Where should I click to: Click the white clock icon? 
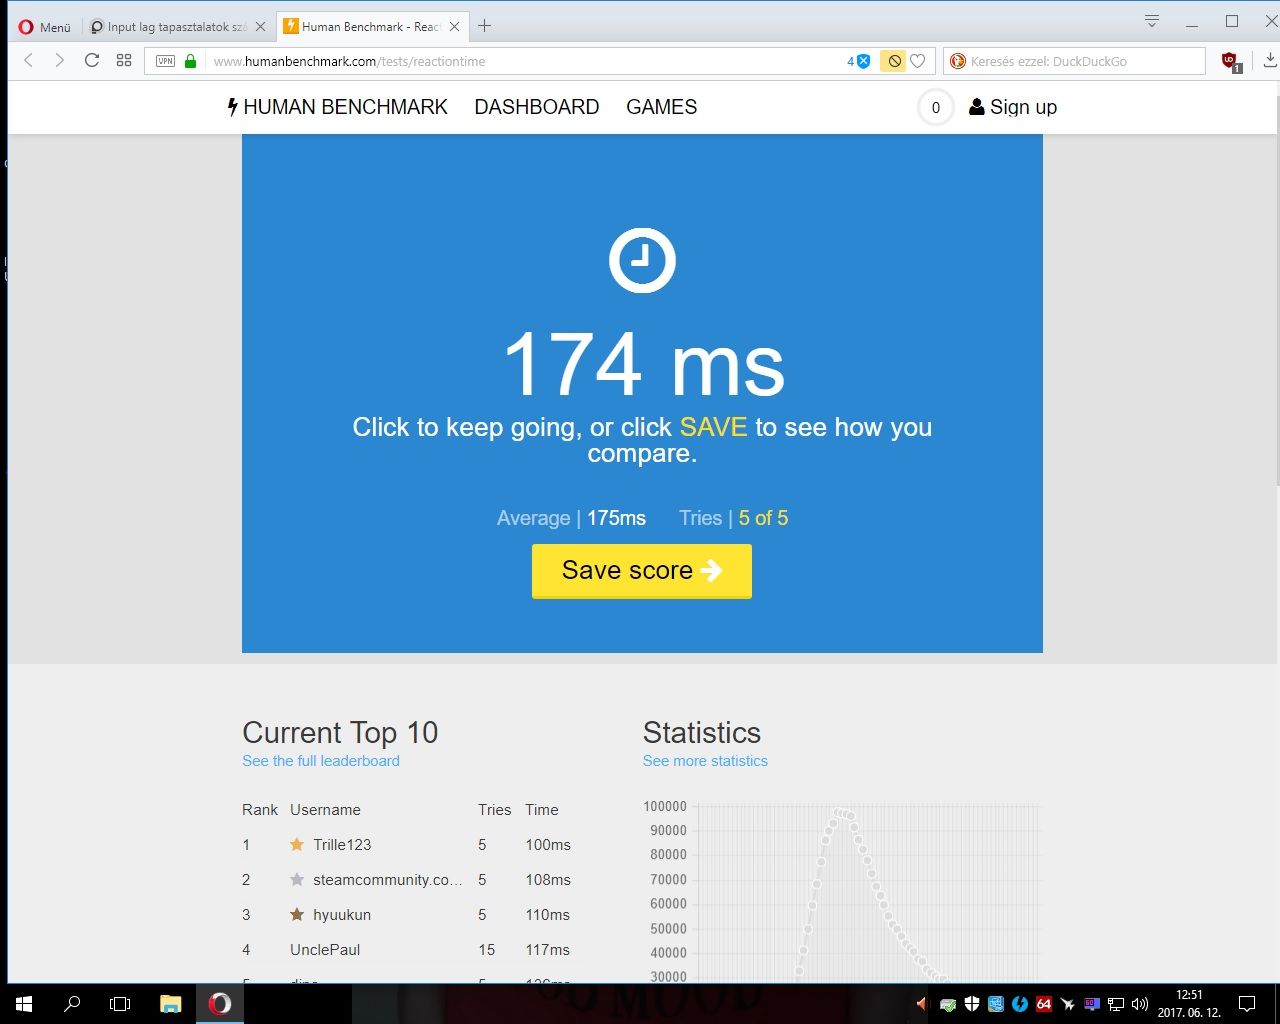pyautogui.click(x=642, y=261)
